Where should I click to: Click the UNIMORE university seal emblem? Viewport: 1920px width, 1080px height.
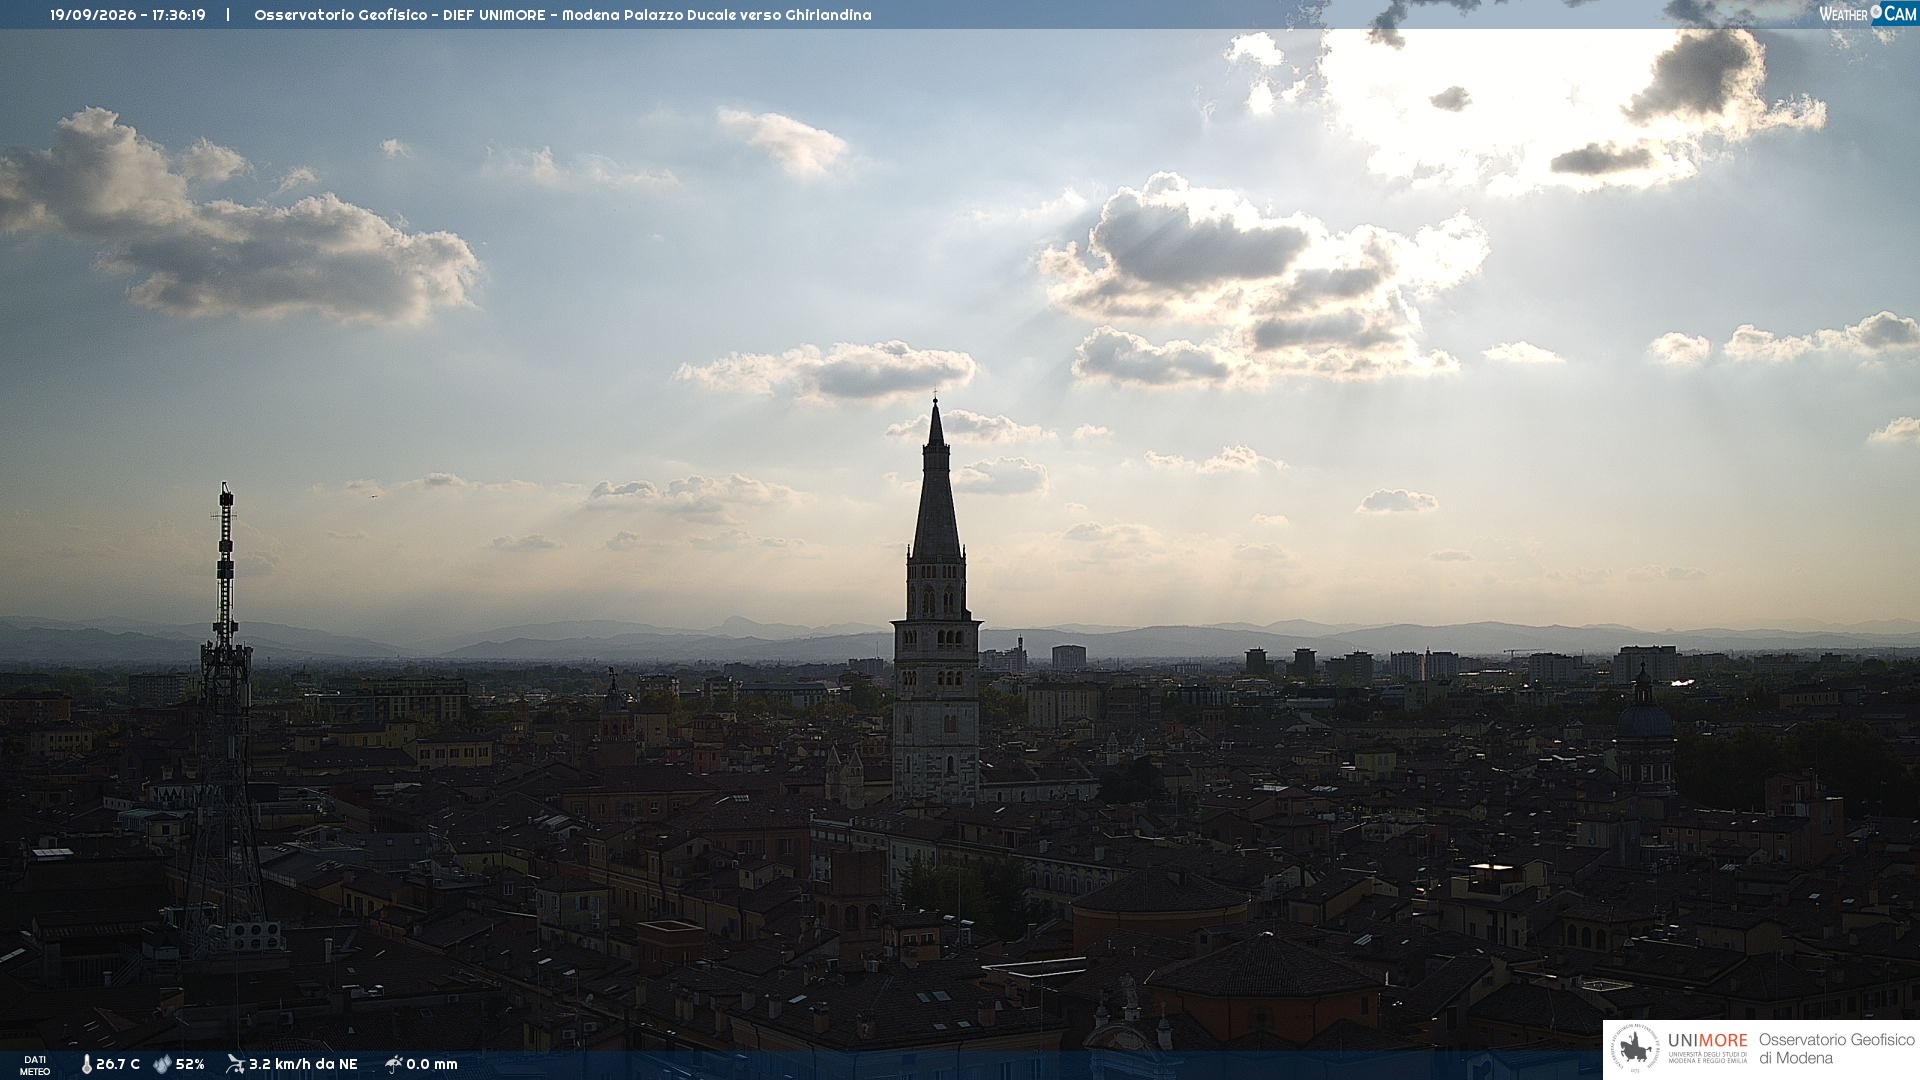(1635, 1049)
